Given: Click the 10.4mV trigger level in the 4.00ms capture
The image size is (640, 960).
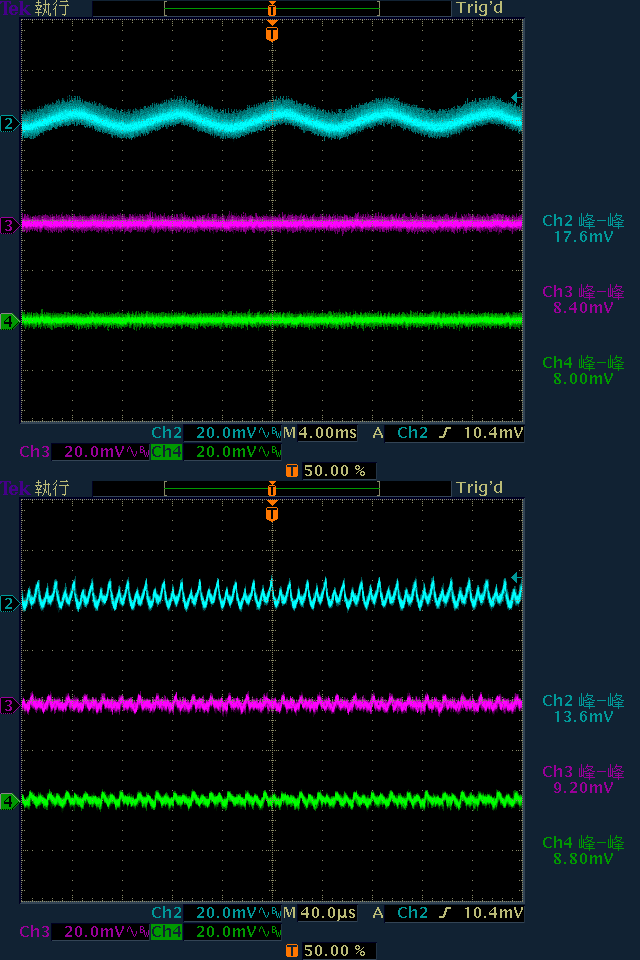Looking at the screenshot, I should coord(493,433).
